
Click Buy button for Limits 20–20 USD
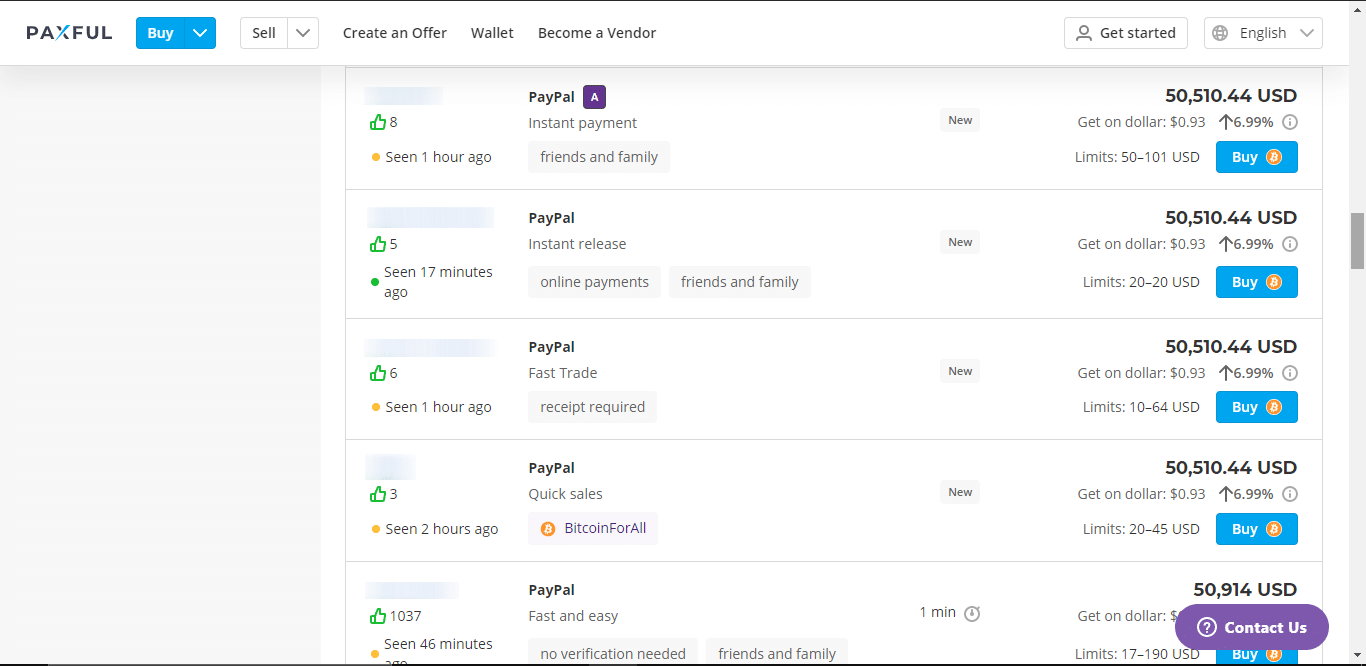tap(1256, 282)
